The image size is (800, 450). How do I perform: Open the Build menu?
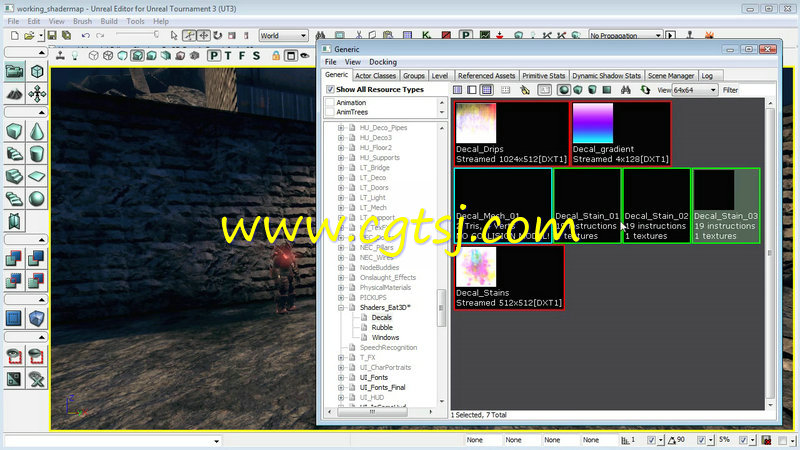pyautogui.click(x=109, y=21)
